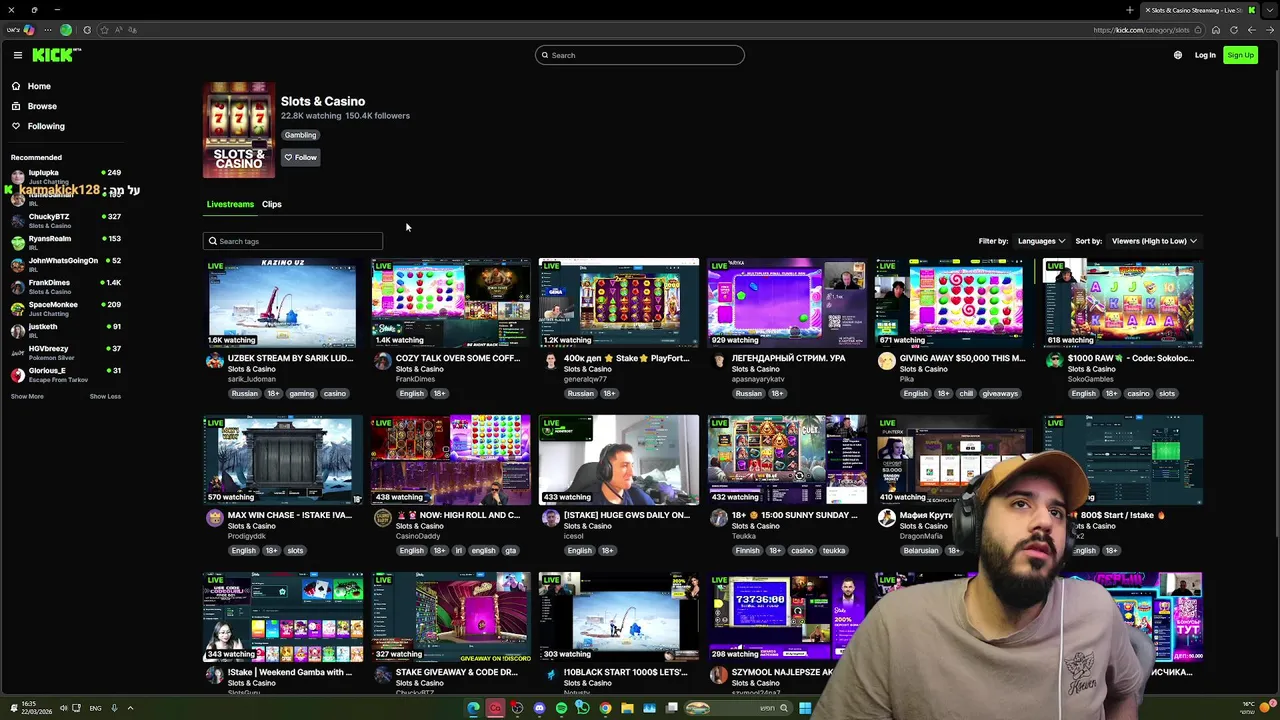Open generalqw77 stream thumbnail
The height and width of the screenshot is (720, 1280).
pyautogui.click(x=619, y=303)
